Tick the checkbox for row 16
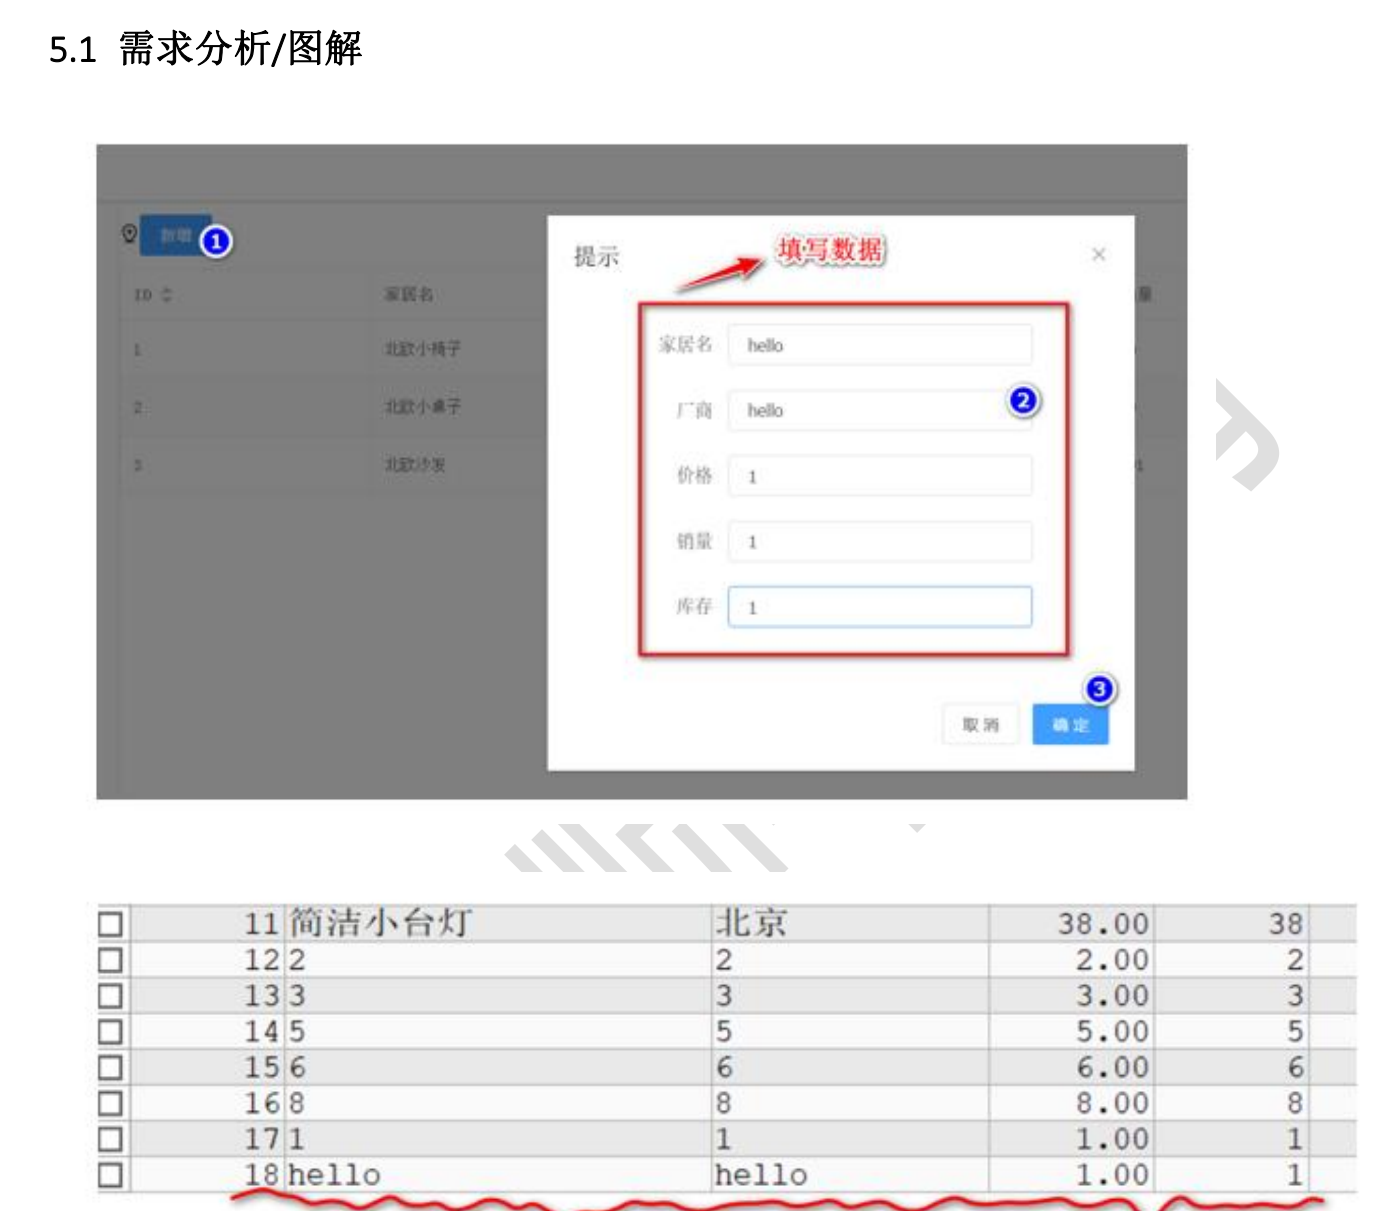Screen dimensions: 1384x1211 [111, 1103]
